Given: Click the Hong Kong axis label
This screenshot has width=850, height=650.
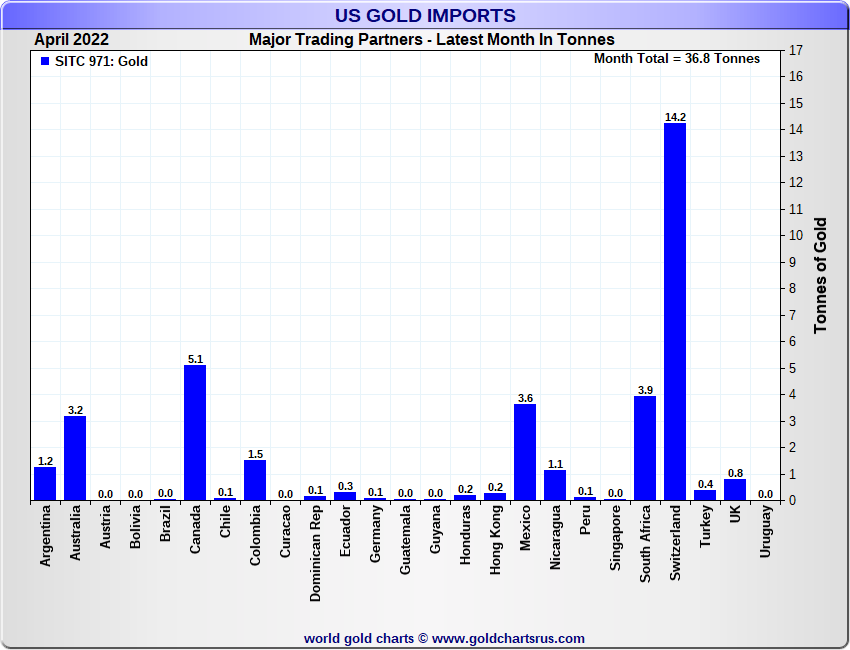Looking at the screenshot, I should 496,545.
